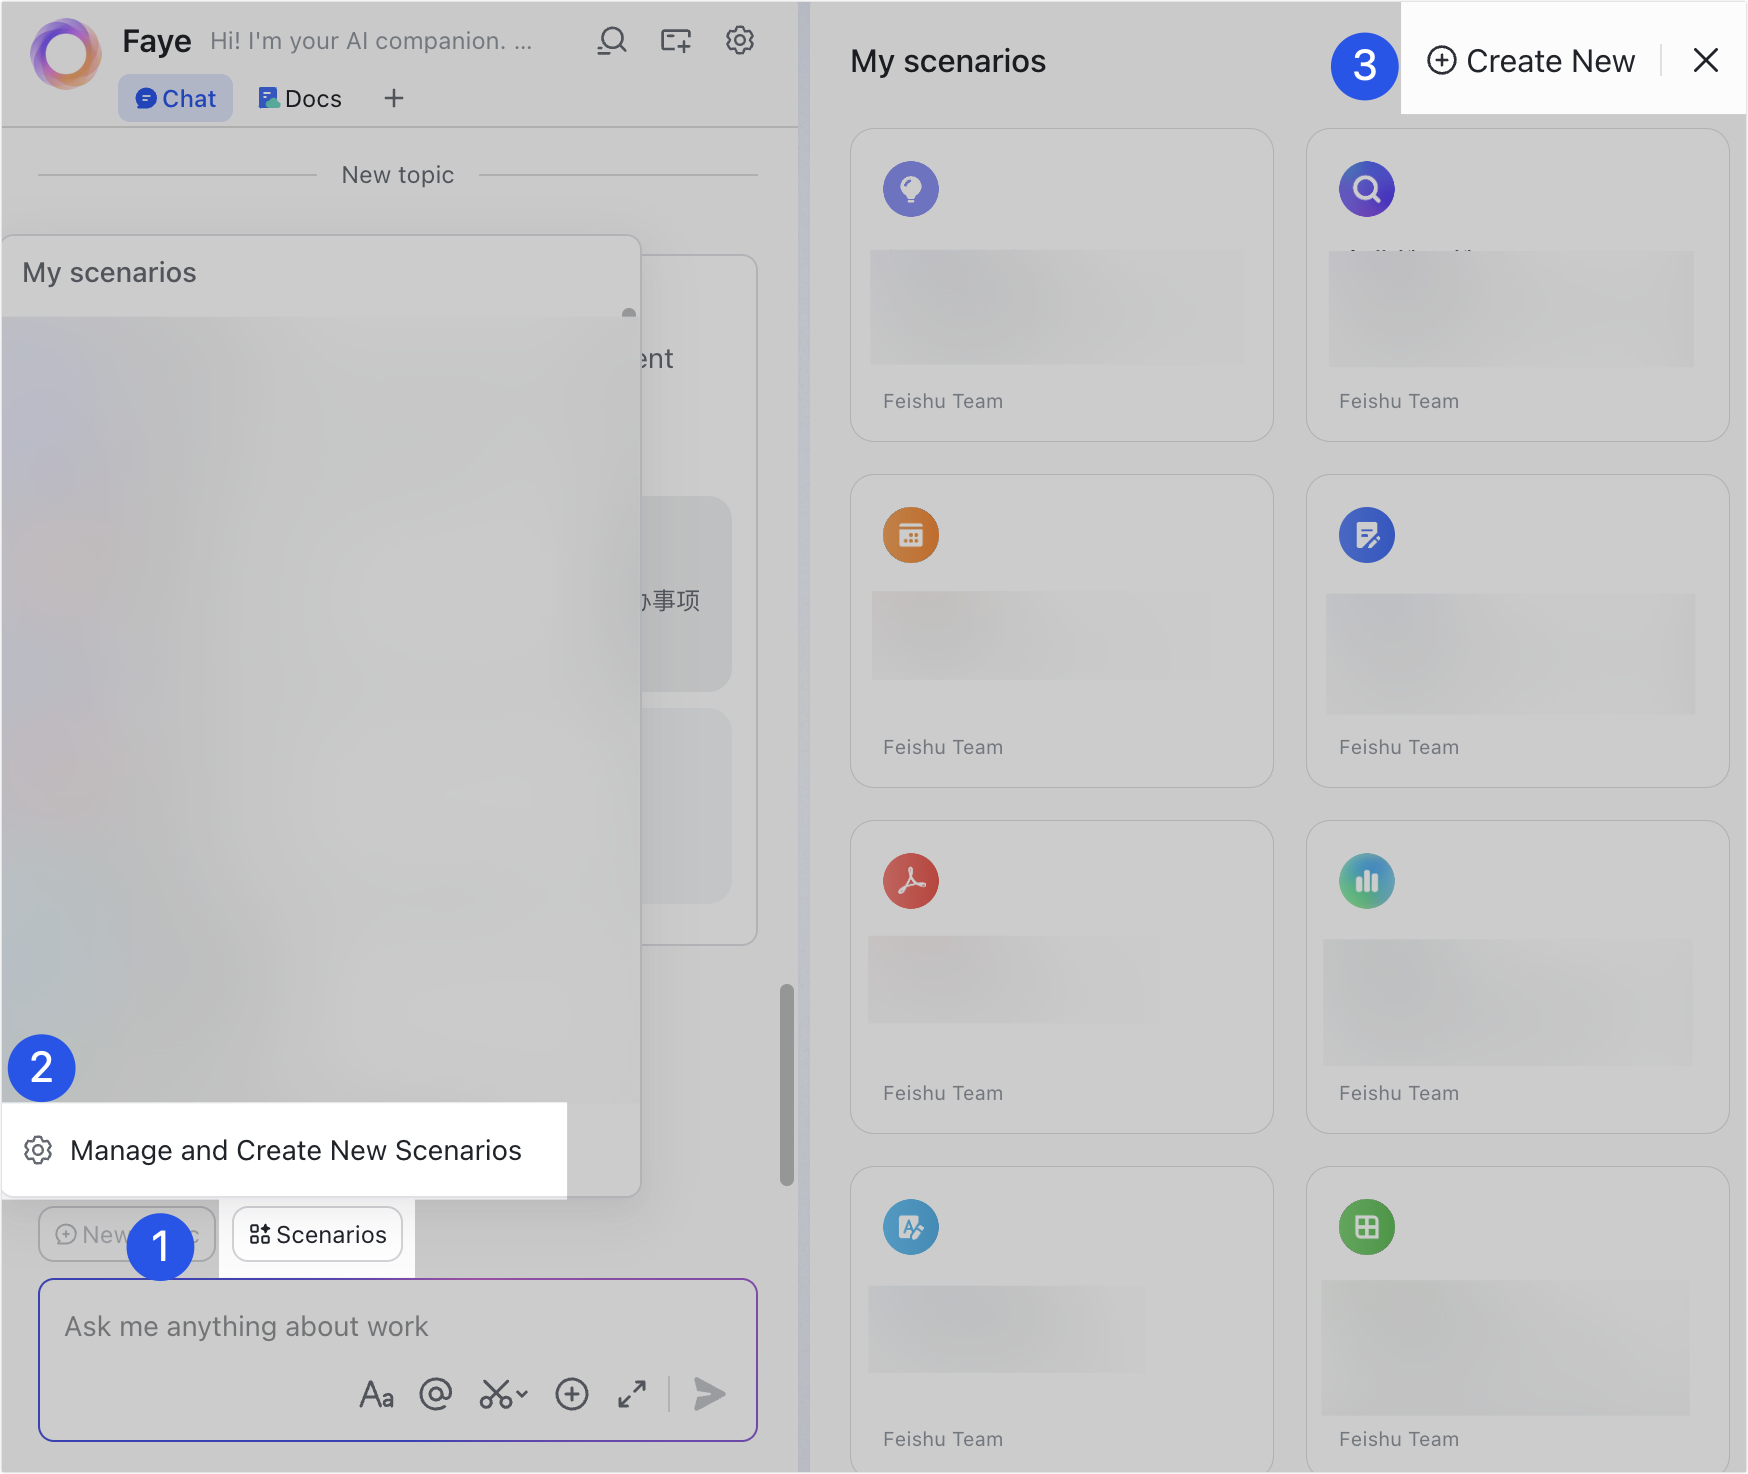Click the search icon next to Faye

coord(611,40)
